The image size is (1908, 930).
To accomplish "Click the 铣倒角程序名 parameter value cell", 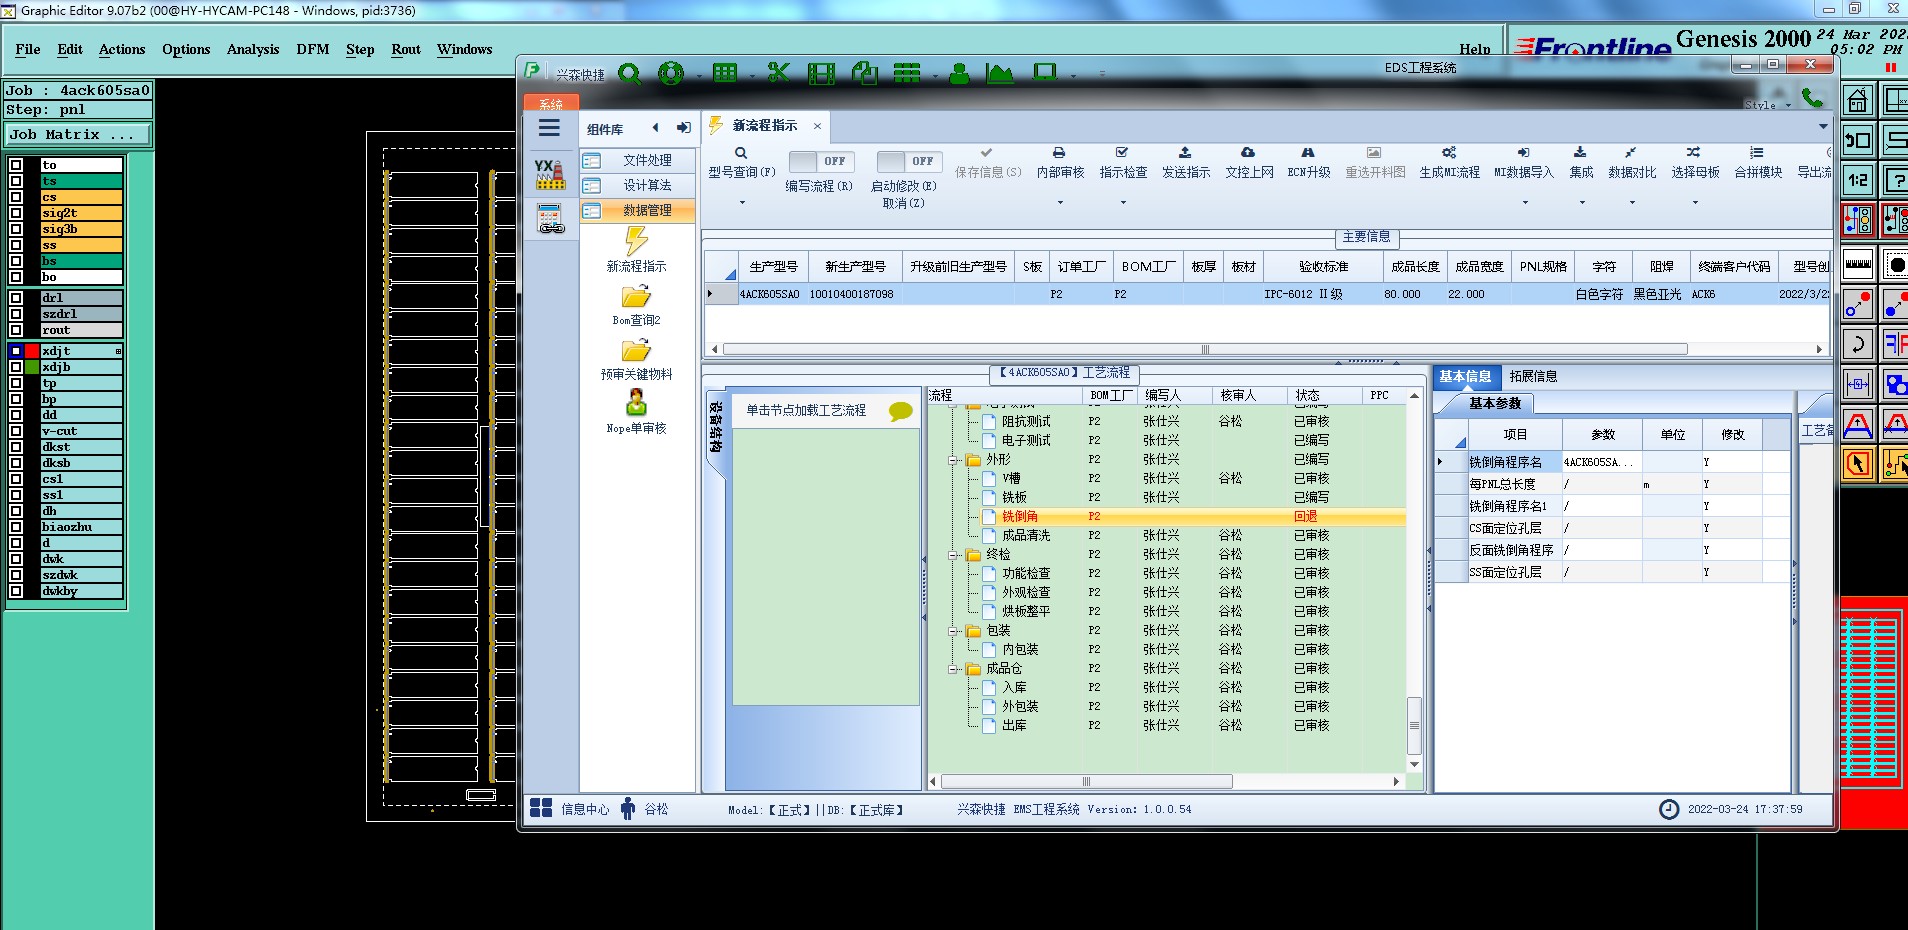I will coord(1602,463).
